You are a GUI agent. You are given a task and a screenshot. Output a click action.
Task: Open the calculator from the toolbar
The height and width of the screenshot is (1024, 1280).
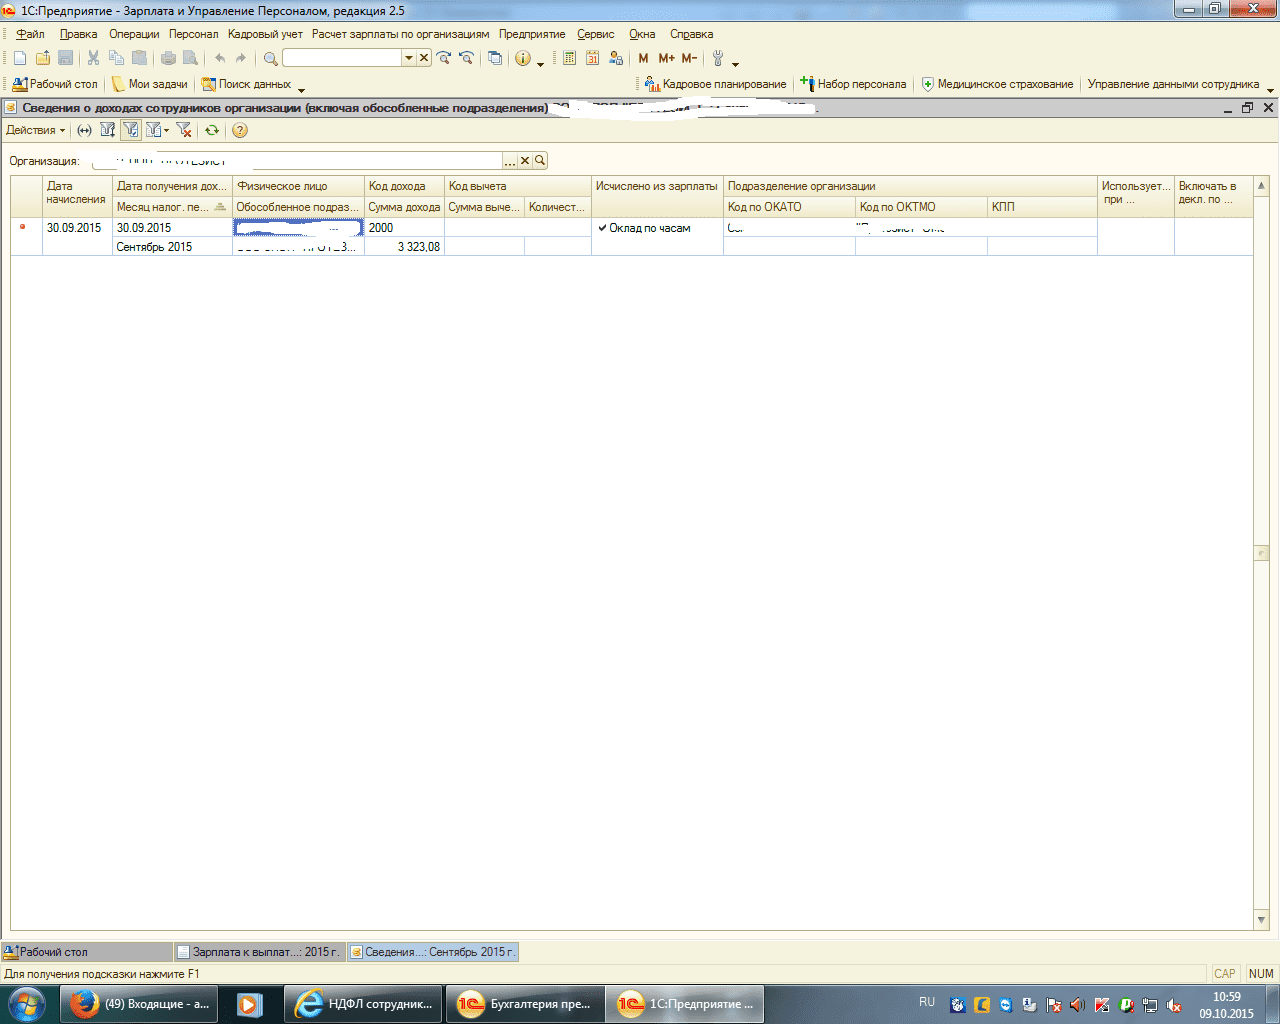tap(570, 59)
